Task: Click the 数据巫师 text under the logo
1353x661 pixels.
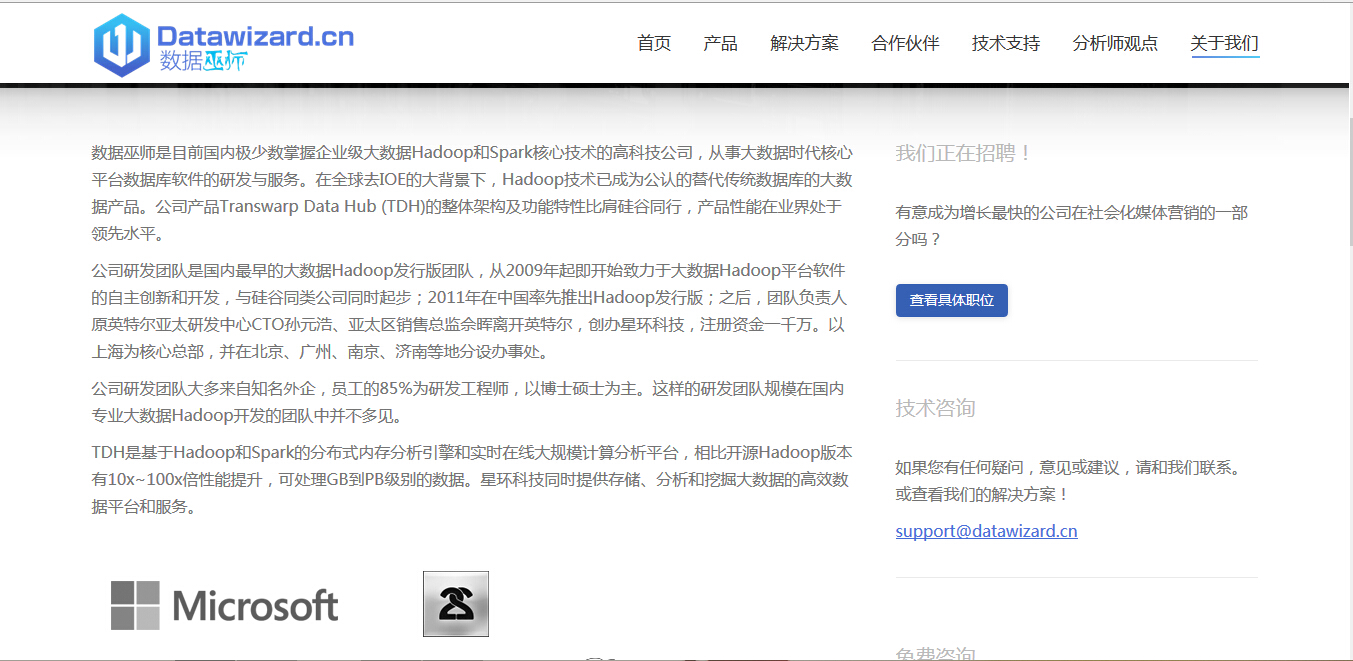Action: [x=202, y=61]
